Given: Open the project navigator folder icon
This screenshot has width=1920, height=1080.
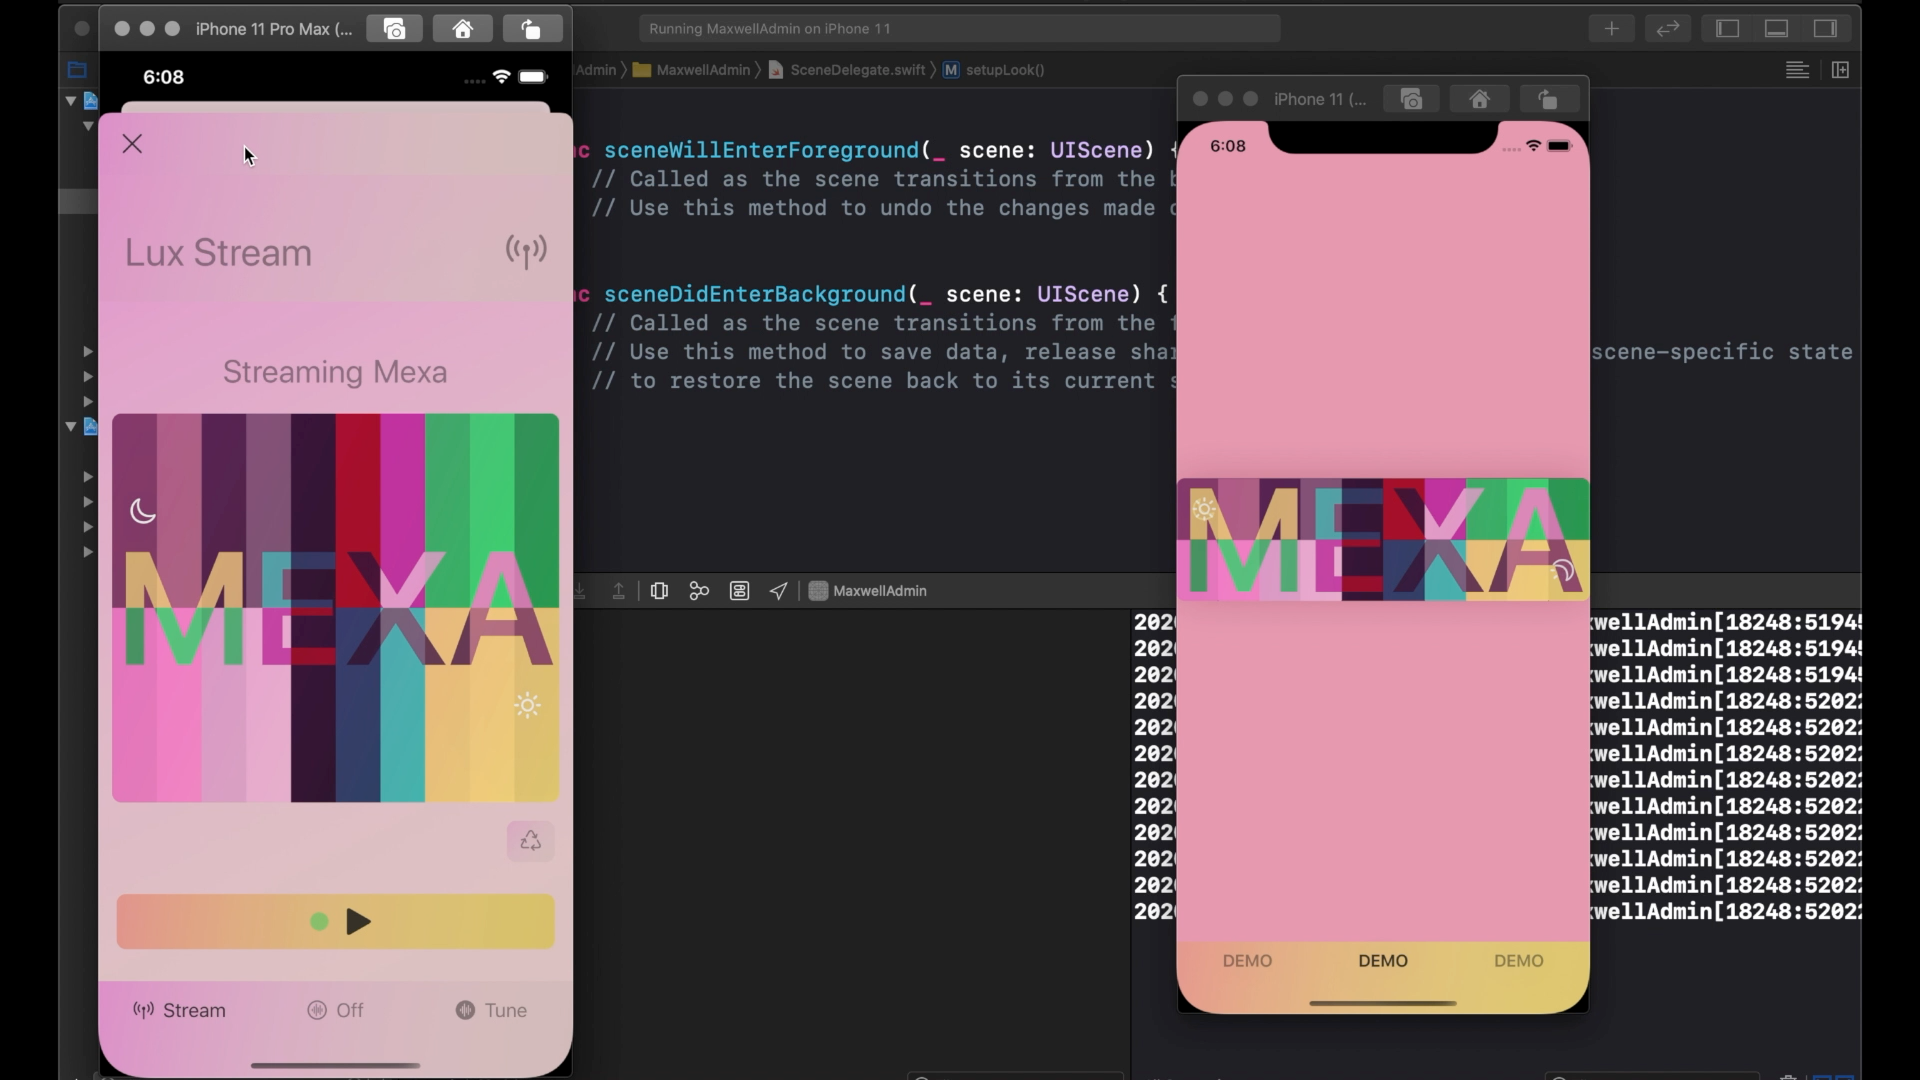Looking at the screenshot, I should click(x=77, y=70).
